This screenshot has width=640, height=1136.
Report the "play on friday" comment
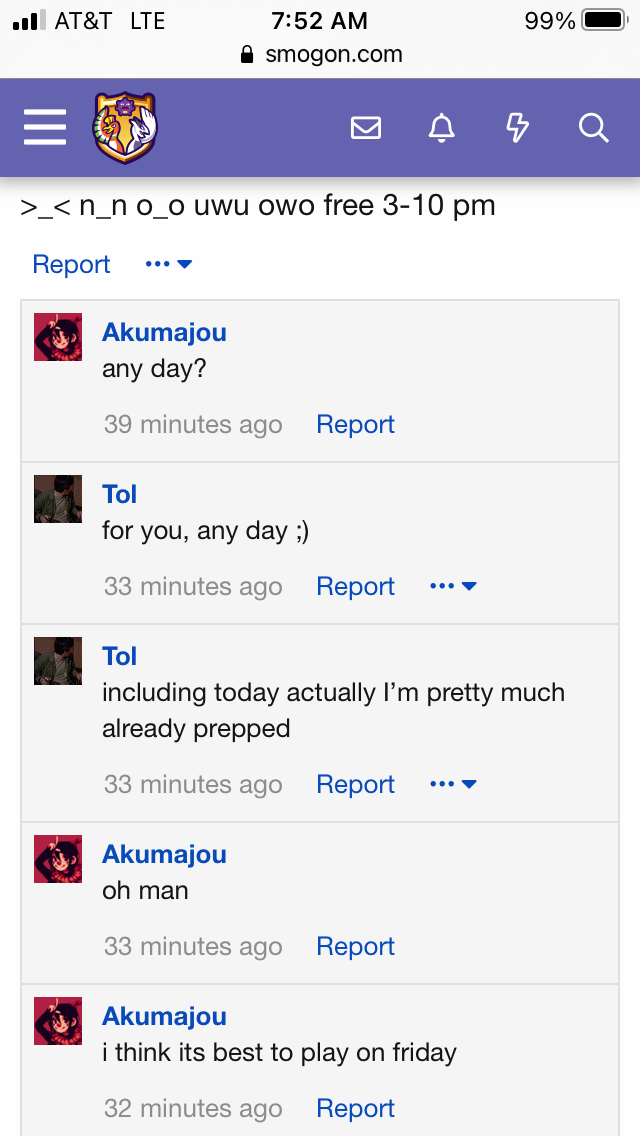click(x=355, y=1108)
